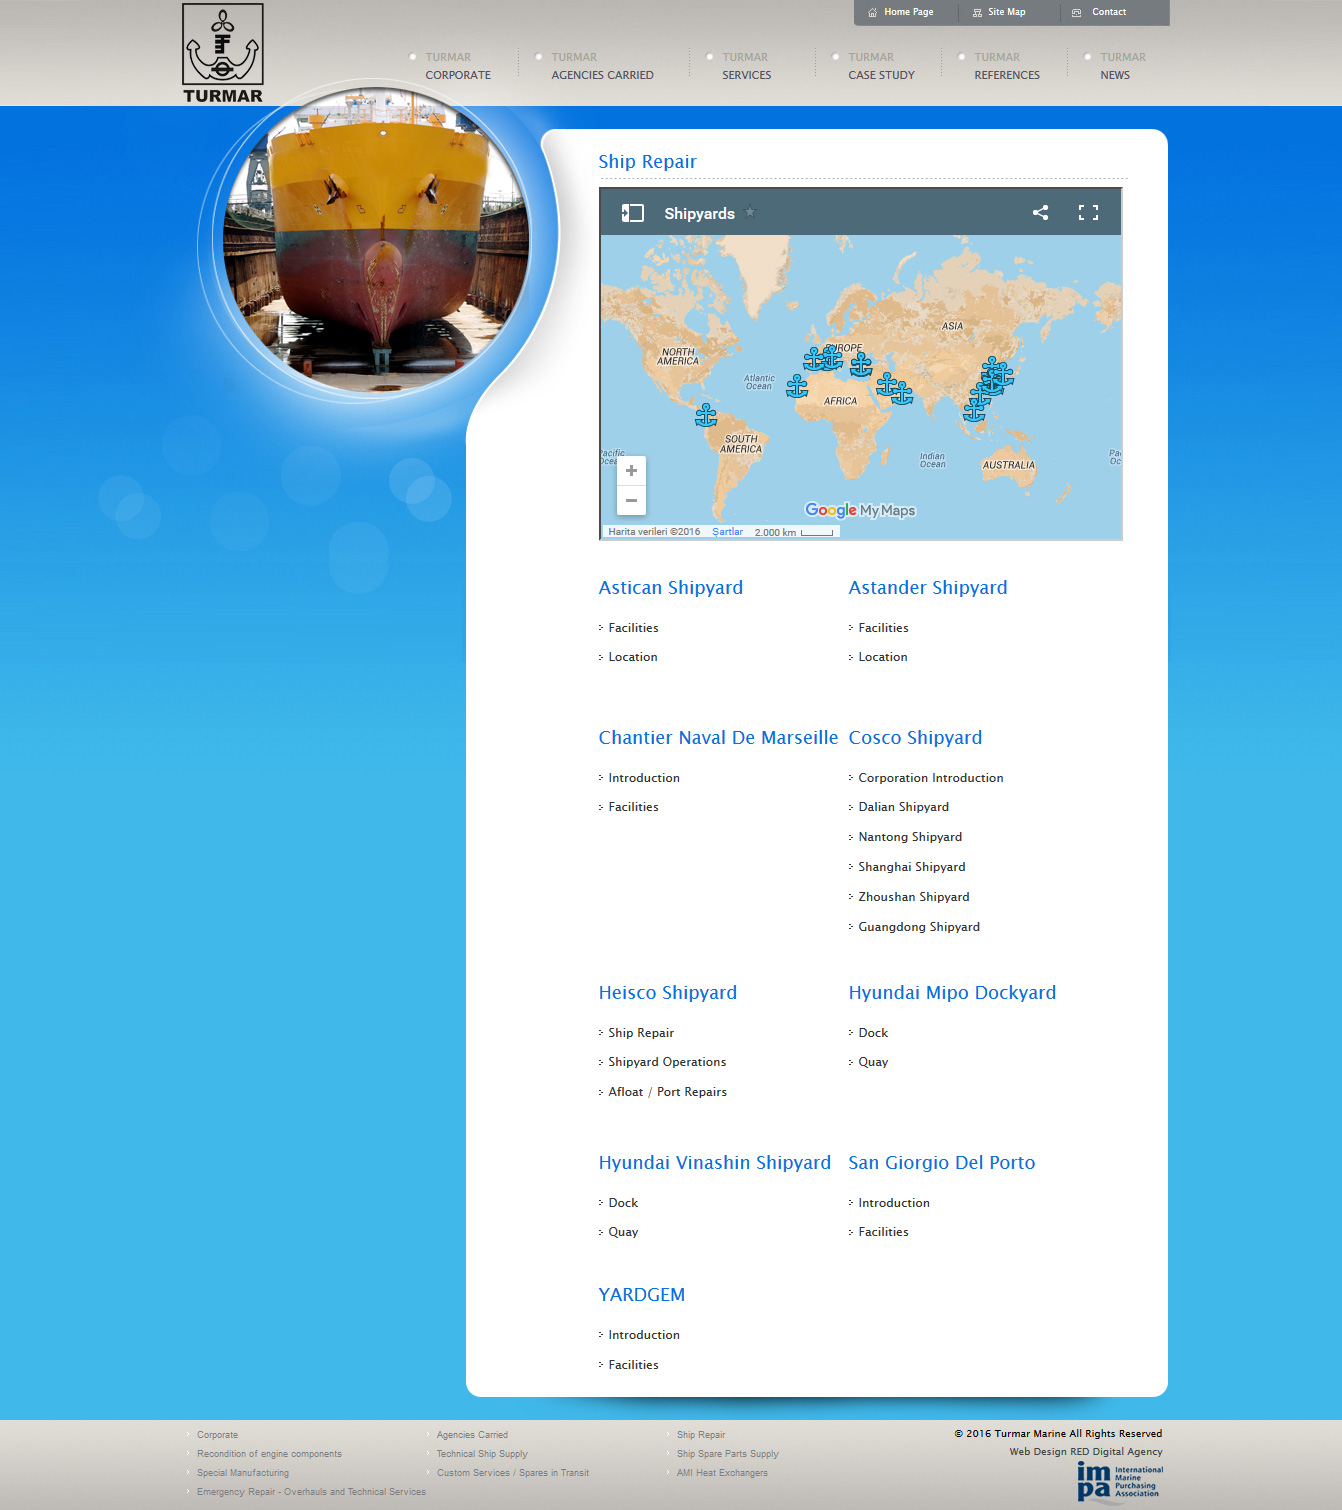Open footer Custom Services link
The height and width of the screenshot is (1510, 1342).
click(513, 1473)
